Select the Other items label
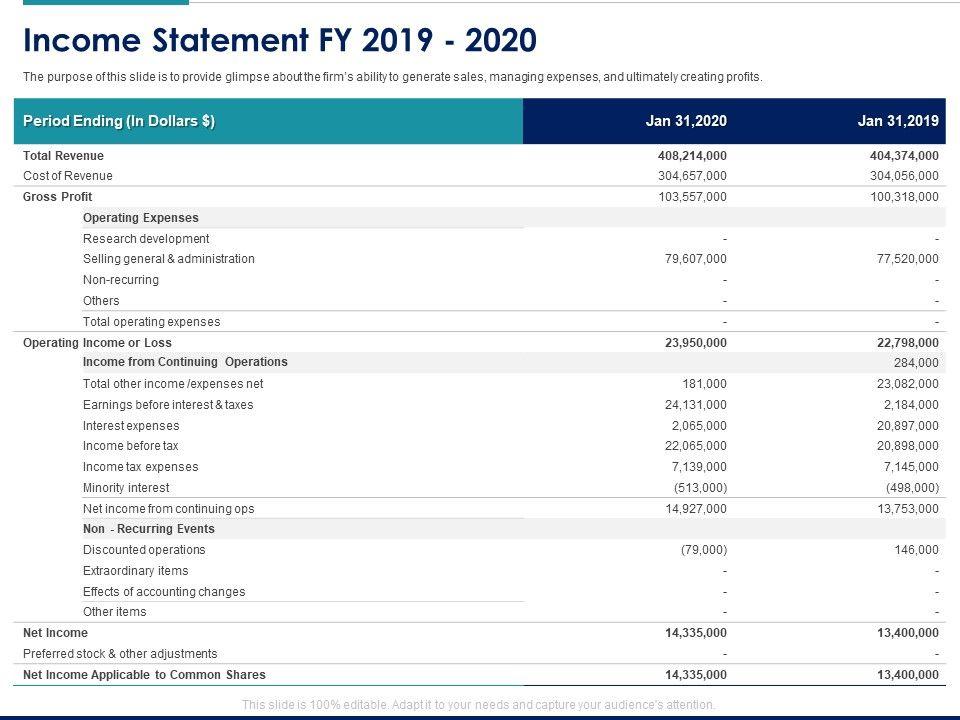Screen dimensions: 960x720 pyautogui.click(x=114, y=612)
